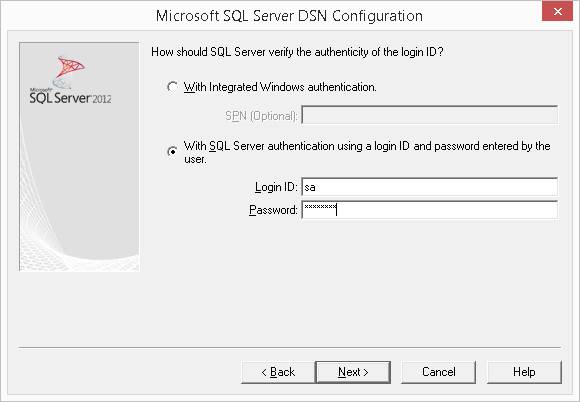Viewport: 580px width, 402px height.
Task: Proceed with the Next button
Action: pyautogui.click(x=353, y=372)
